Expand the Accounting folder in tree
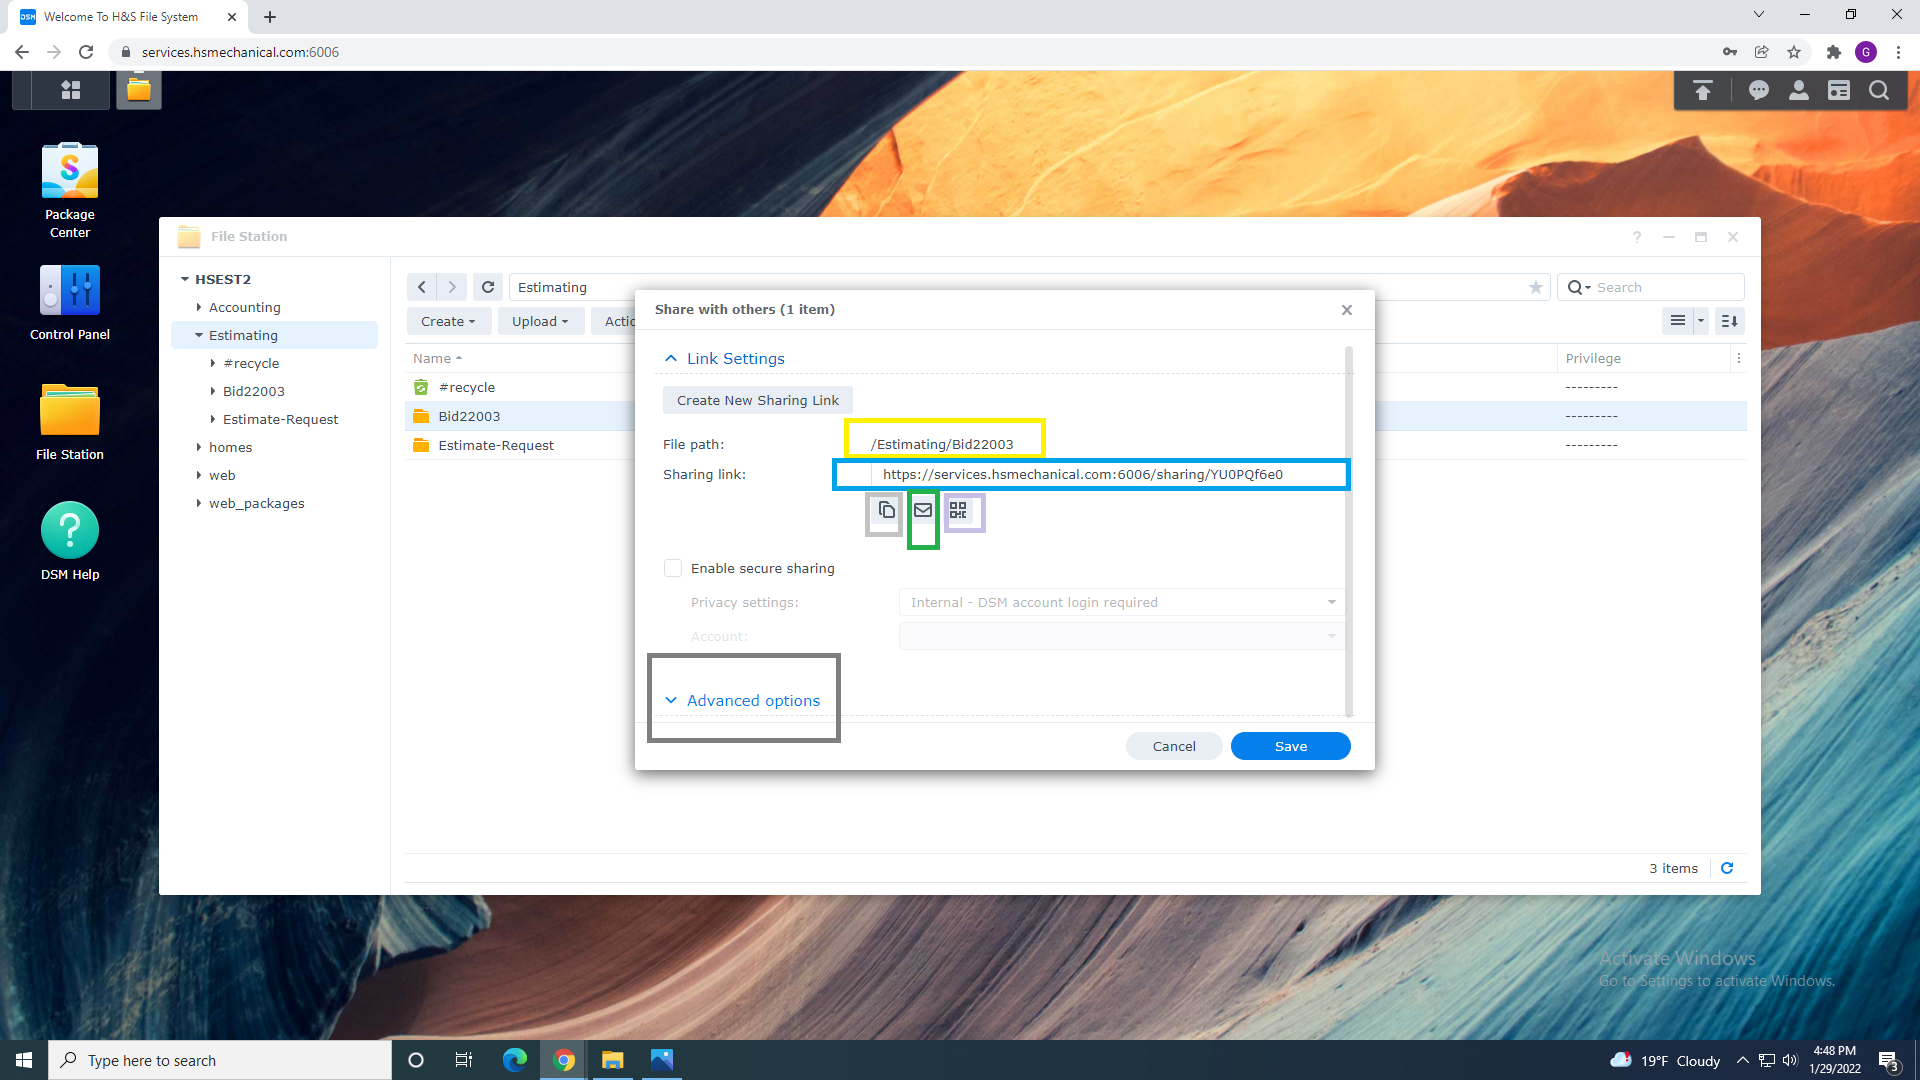 199,307
